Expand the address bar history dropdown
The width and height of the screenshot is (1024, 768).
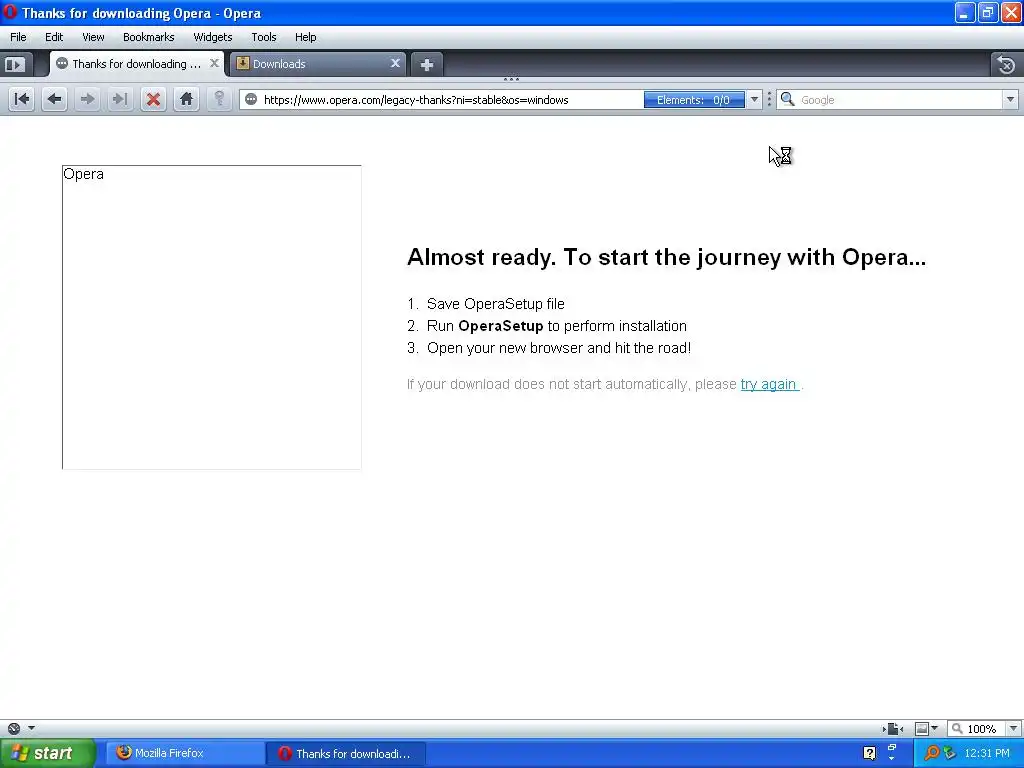coord(754,99)
